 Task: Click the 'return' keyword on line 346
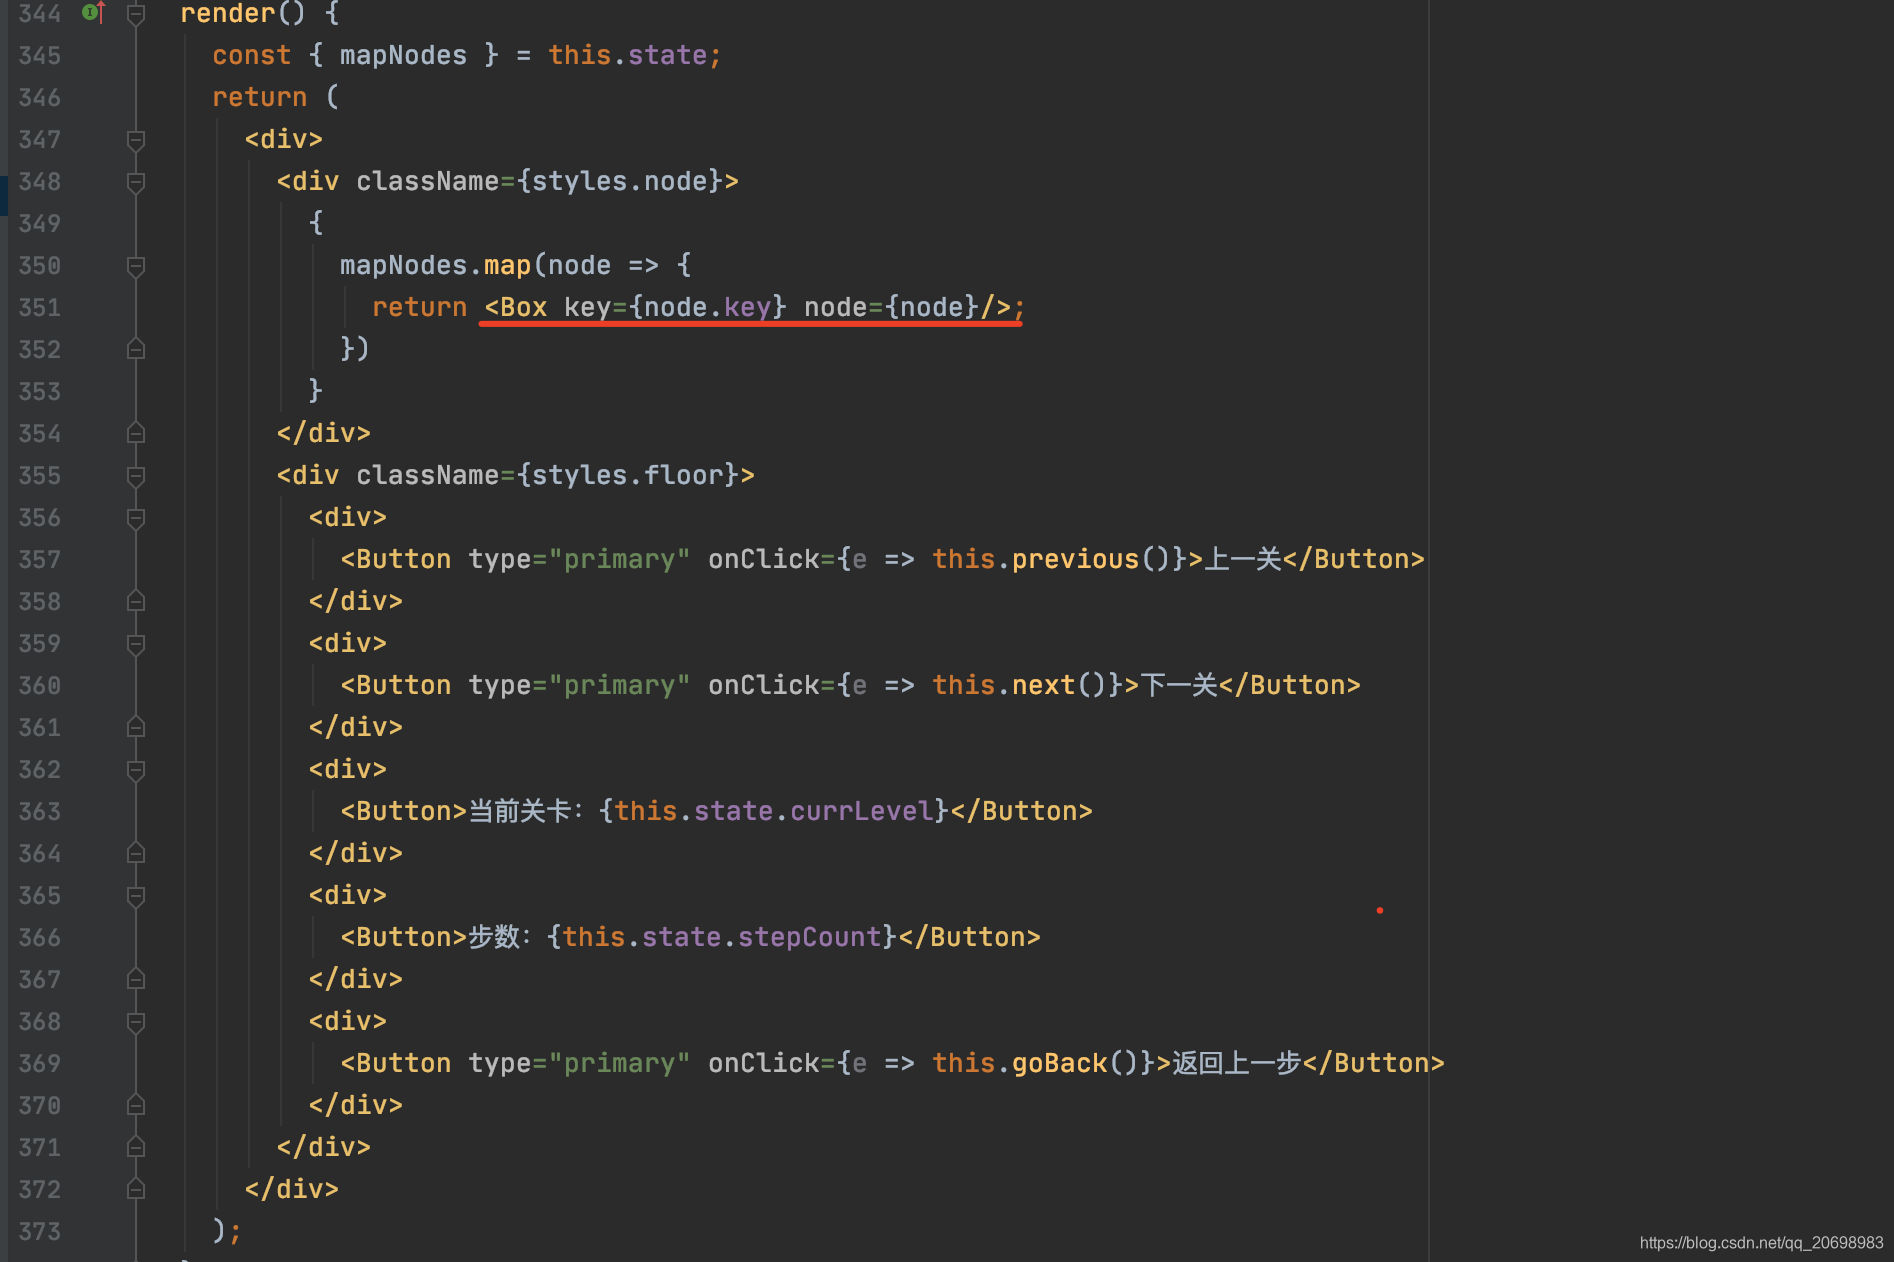(x=259, y=98)
